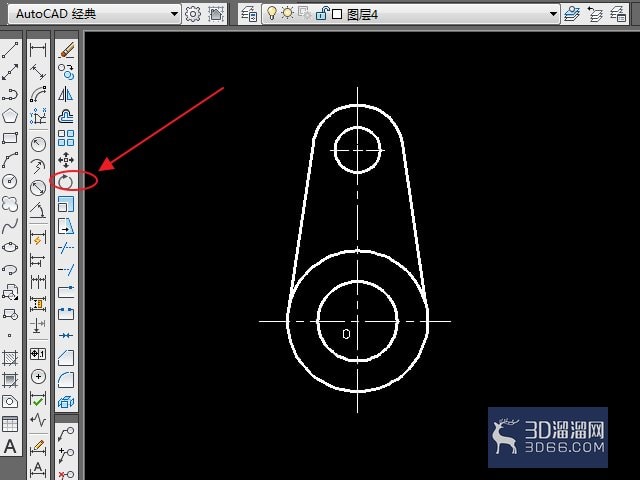Image resolution: width=640 pixels, height=480 pixels.
Task: Select the Ellipse tool
Action: pos(10,247)
